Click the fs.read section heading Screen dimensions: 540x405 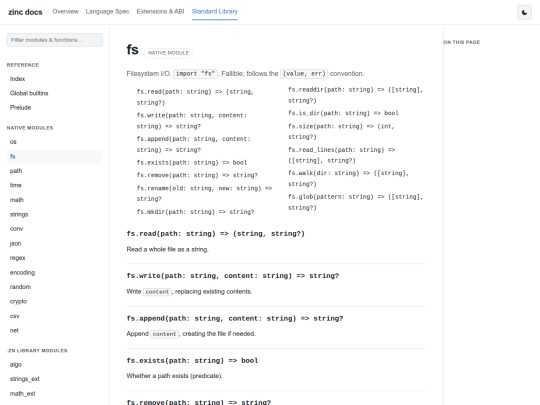point(216,233)
